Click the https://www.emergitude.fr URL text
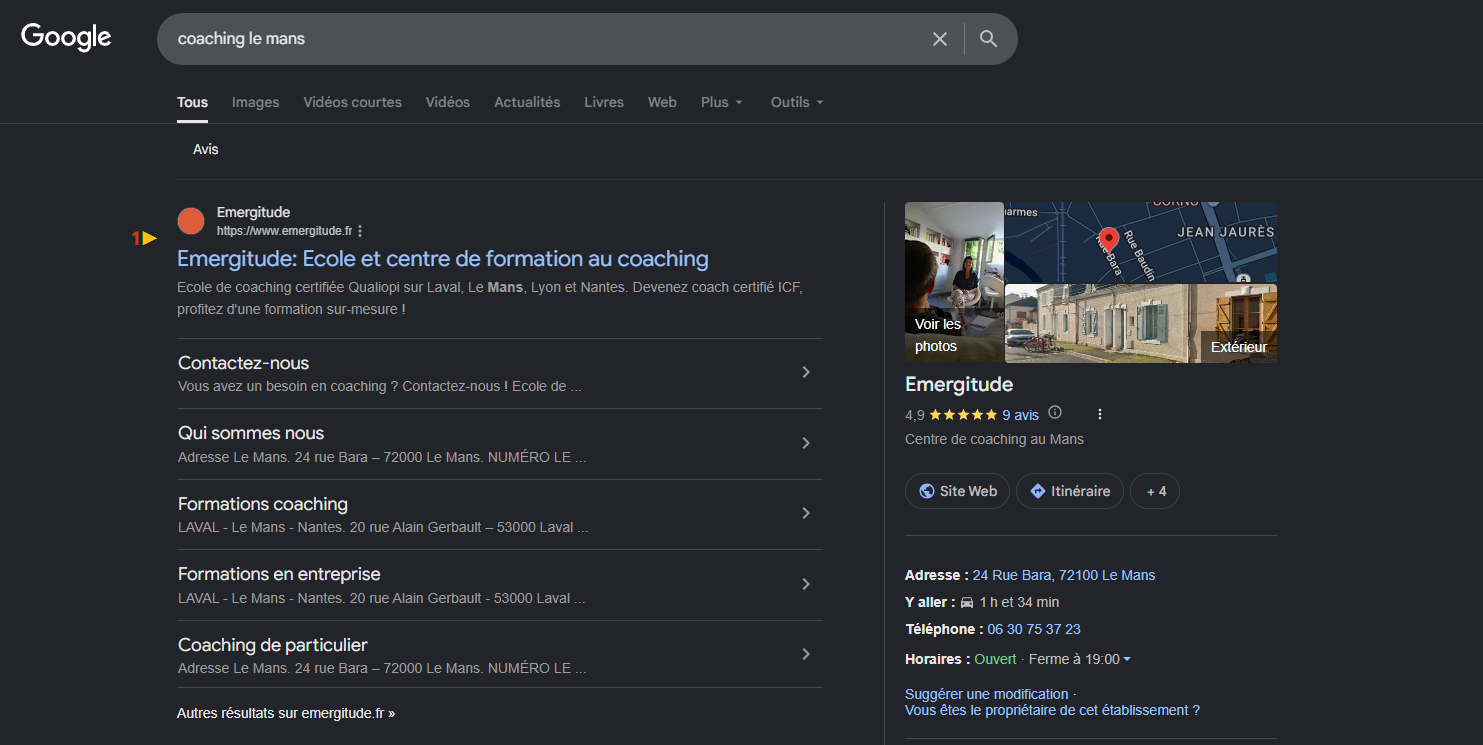 [x=284, y=231]
